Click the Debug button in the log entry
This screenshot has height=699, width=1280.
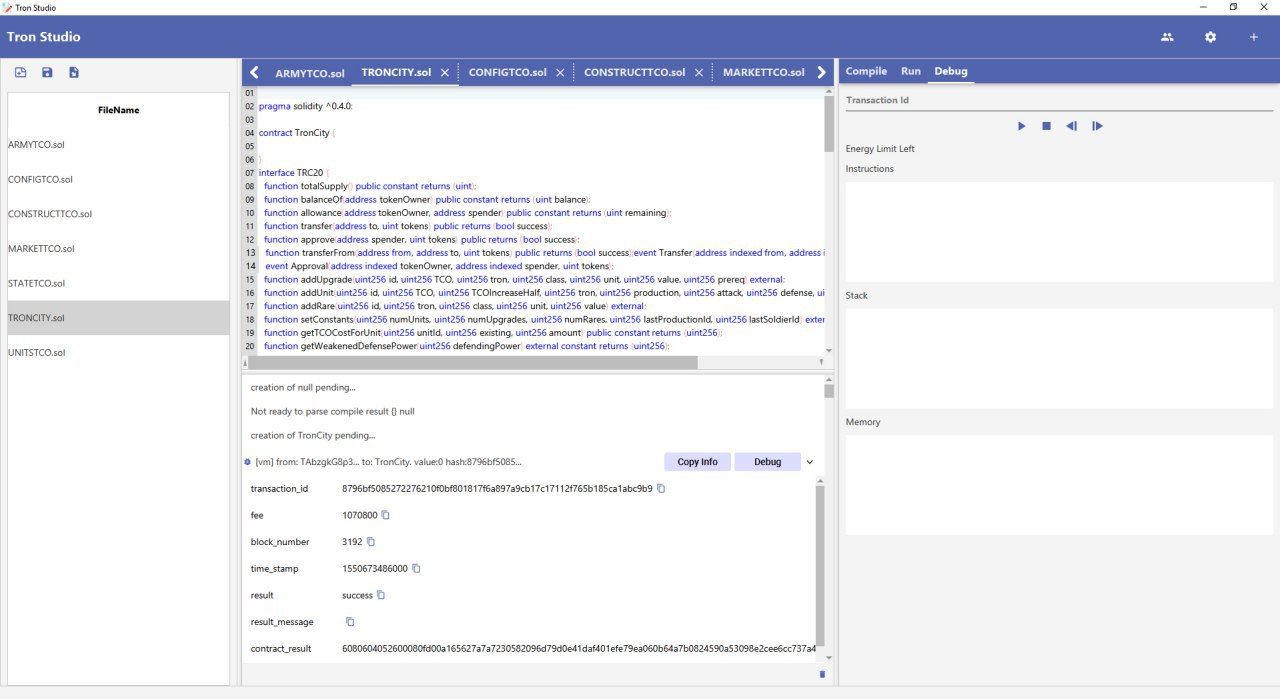point(767,462)
